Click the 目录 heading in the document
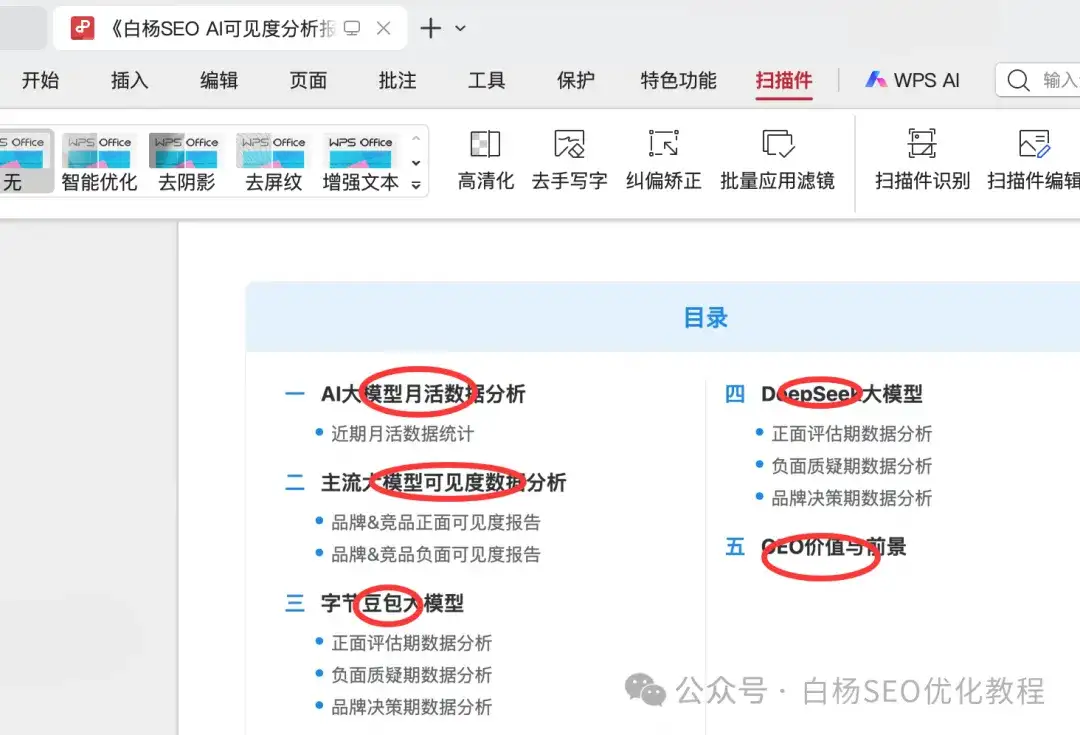Screen dimensions: 1080x735 [705, 318]
